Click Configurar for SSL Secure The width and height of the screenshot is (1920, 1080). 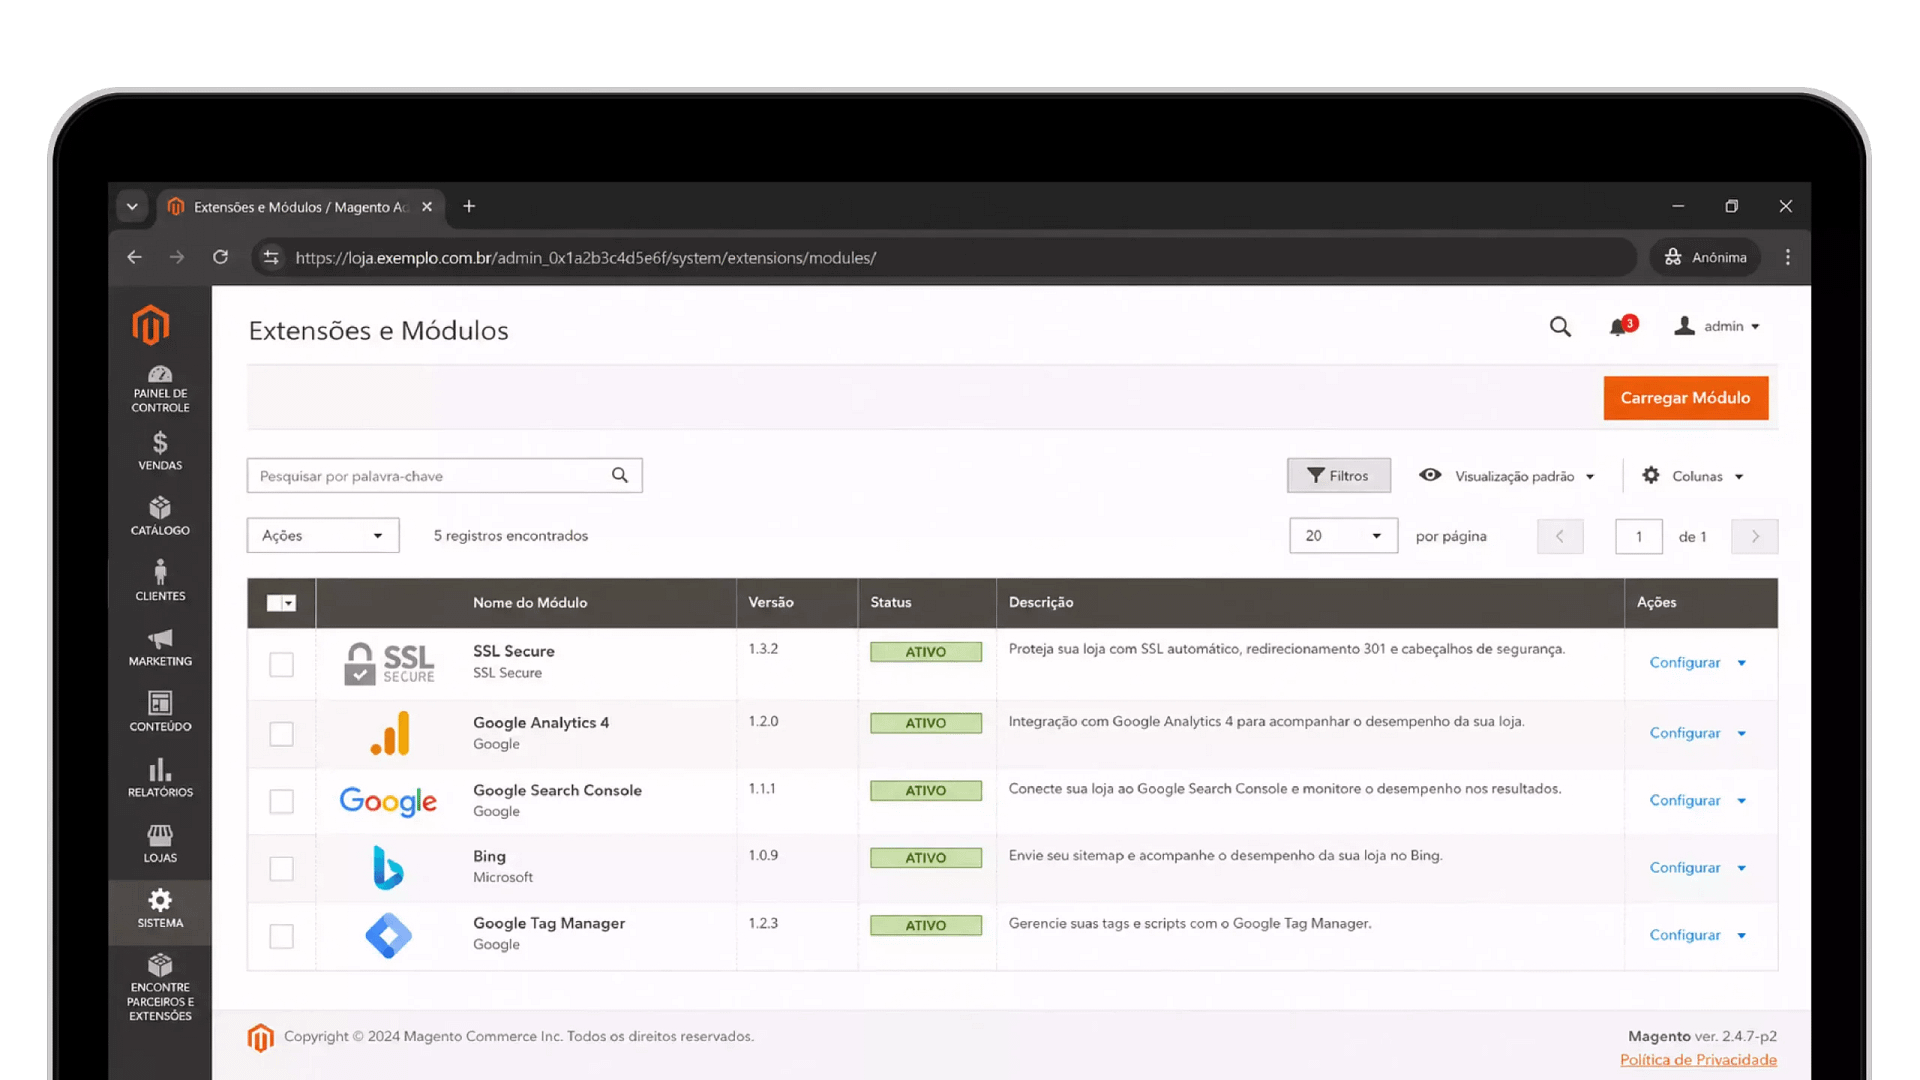tap(1684, 662)
